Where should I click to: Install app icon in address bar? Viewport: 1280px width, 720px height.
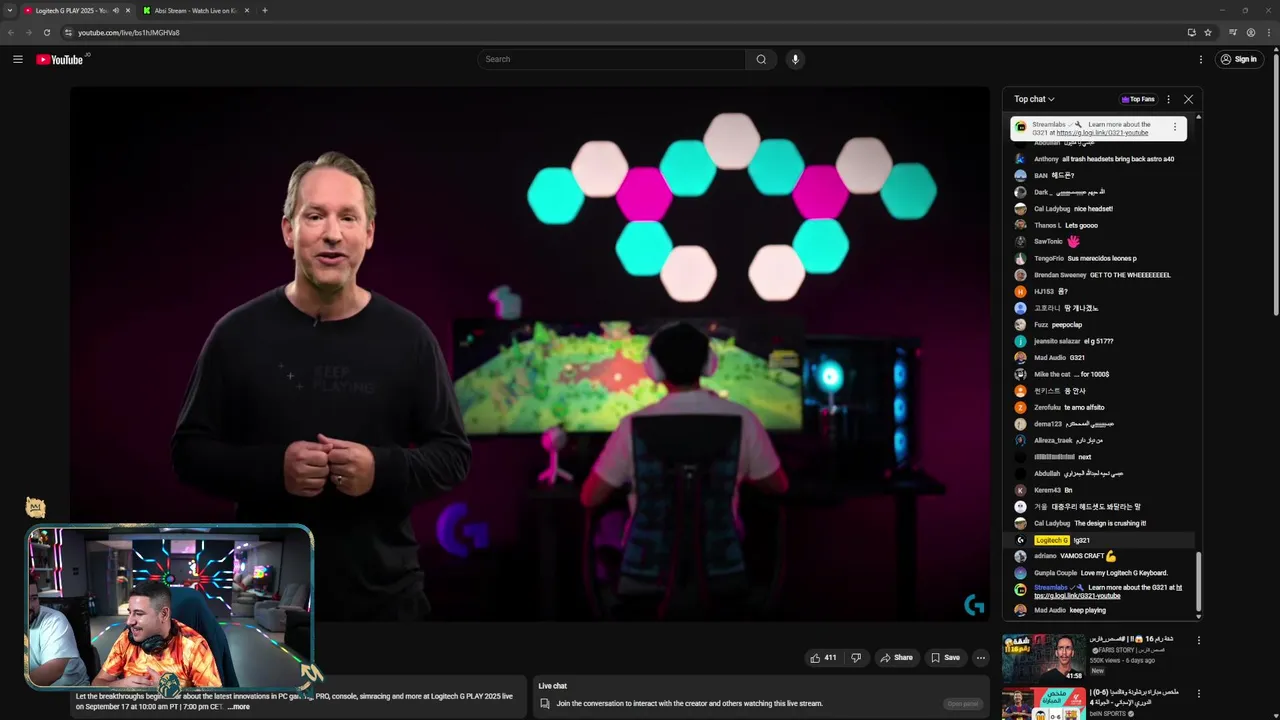(1191, 32)
